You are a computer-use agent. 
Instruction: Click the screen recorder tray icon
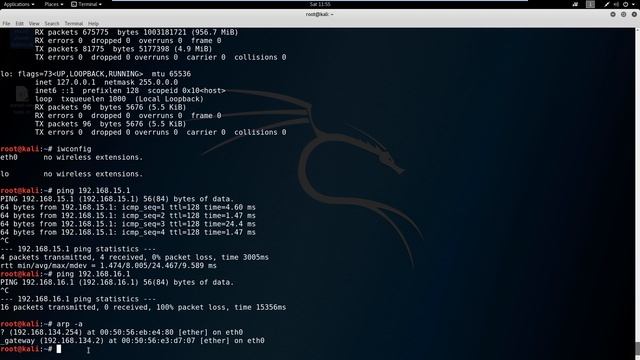point(575,4)
